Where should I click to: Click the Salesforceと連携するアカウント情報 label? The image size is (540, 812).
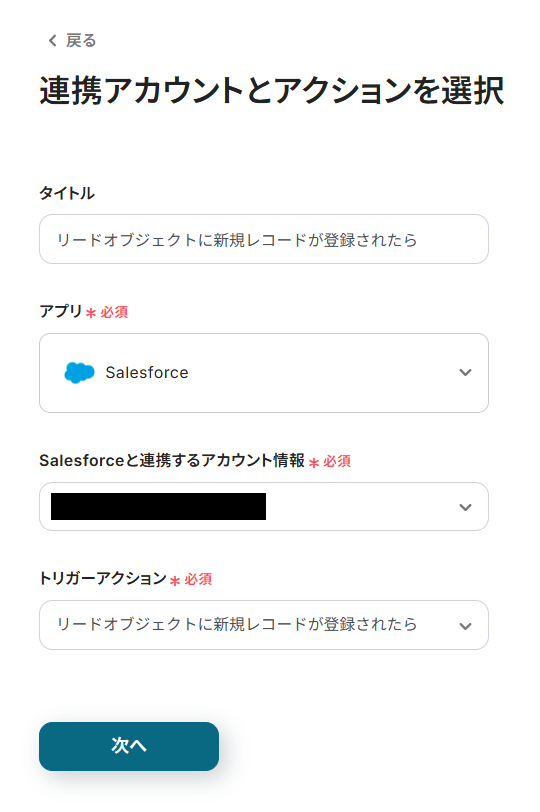[x=172, y=460]
